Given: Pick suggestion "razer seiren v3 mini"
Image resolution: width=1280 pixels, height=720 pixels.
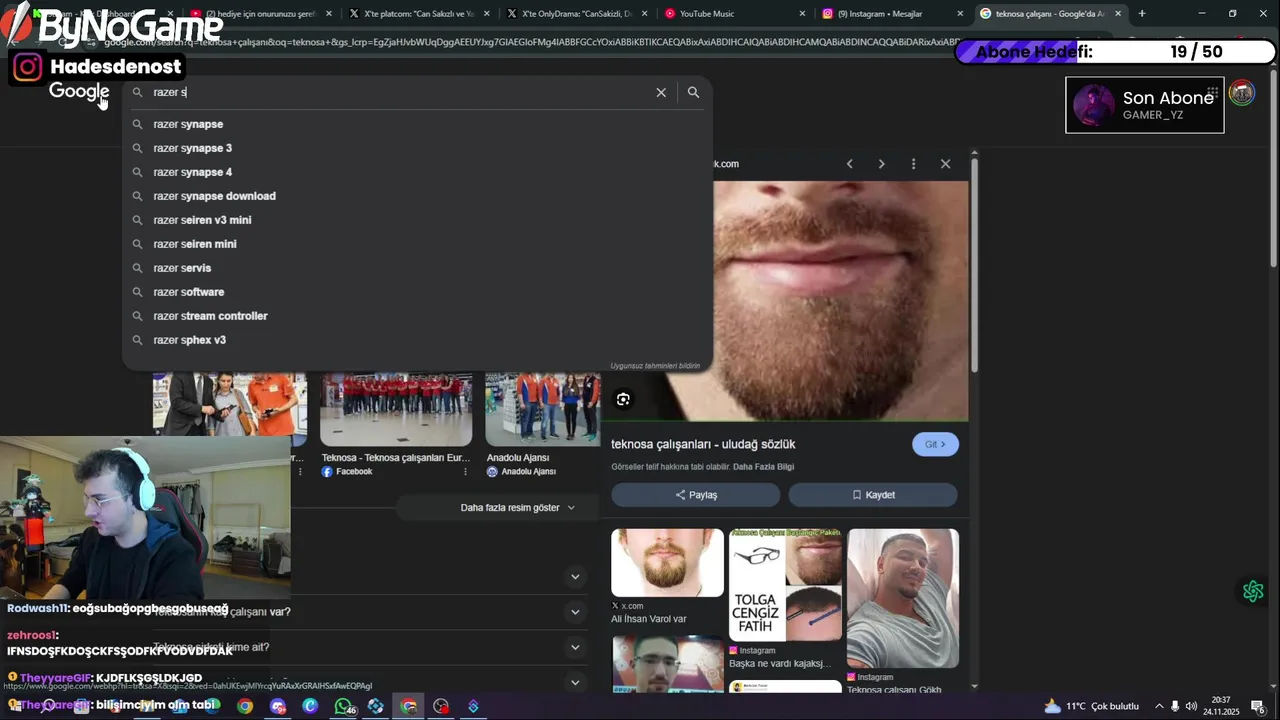Looking at the screenshot, I should click(x=417, y=220).
